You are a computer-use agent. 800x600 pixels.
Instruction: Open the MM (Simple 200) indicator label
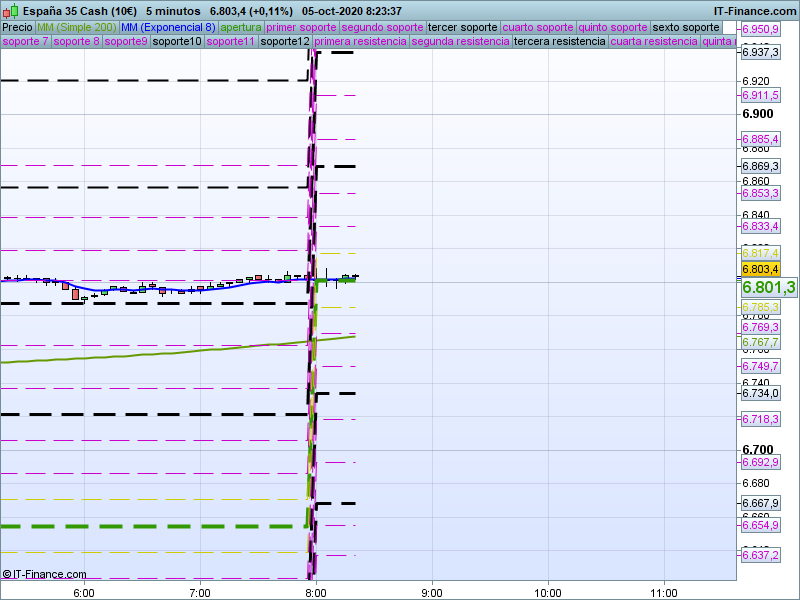point(76,27)
